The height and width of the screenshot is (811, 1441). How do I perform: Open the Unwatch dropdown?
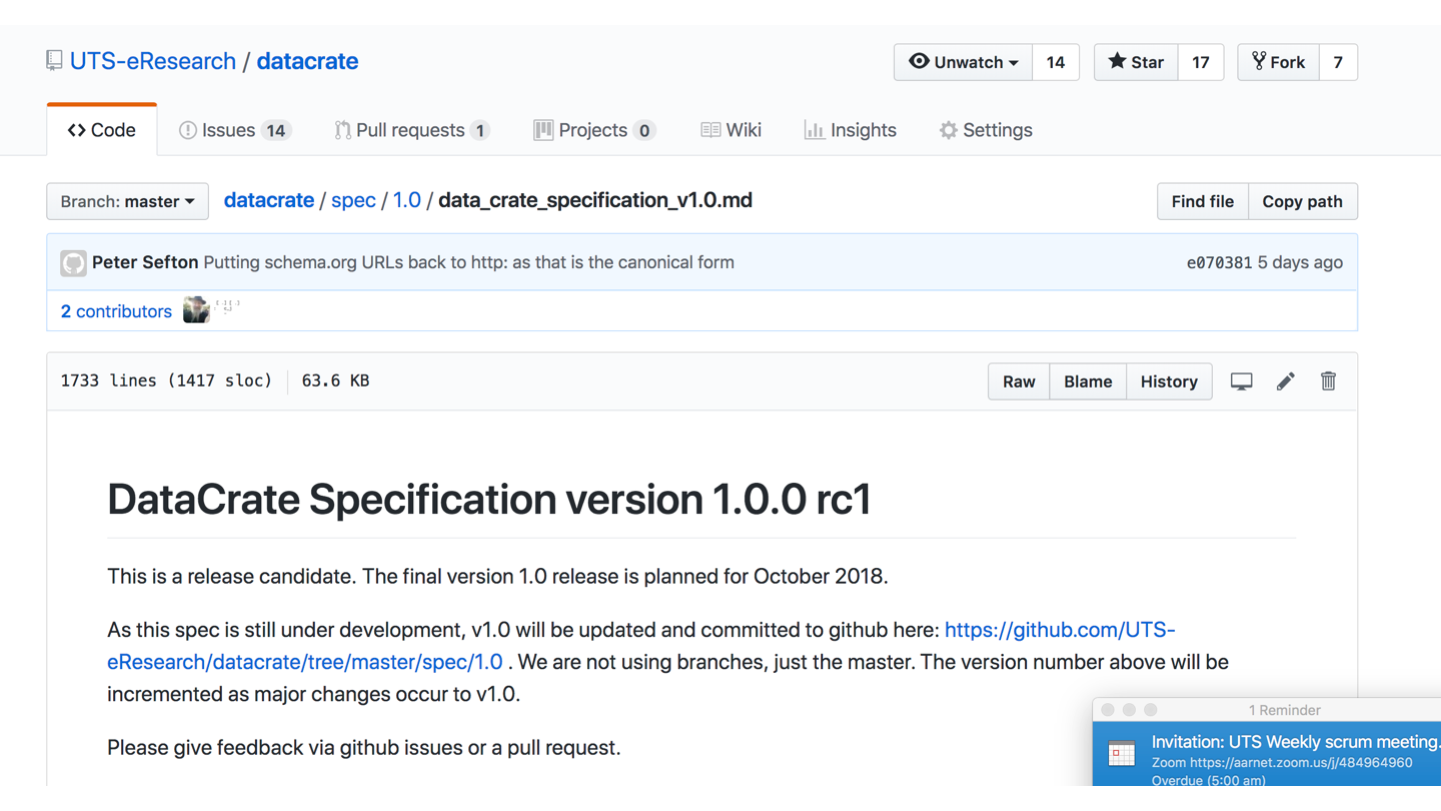tap(963, 62)
